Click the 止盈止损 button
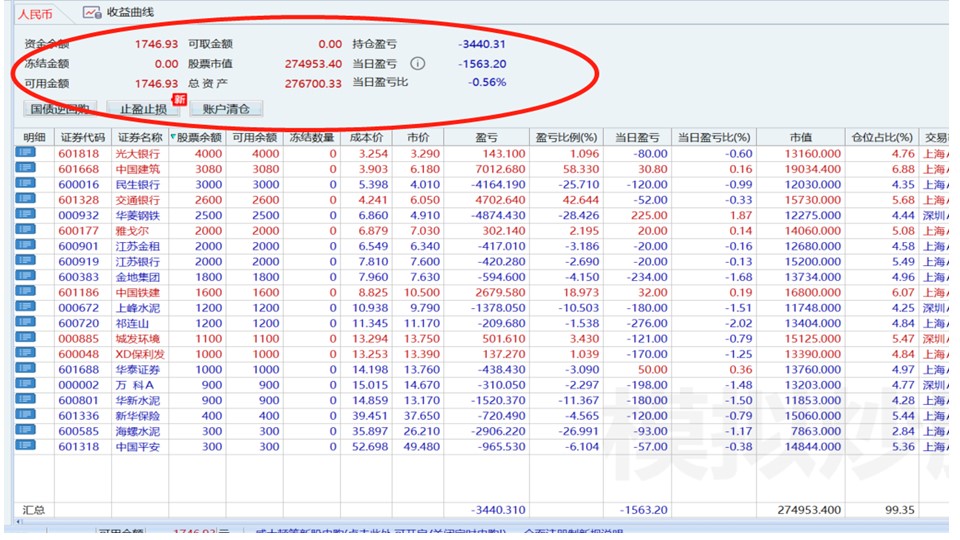The image size is (960, 540). 143,108
